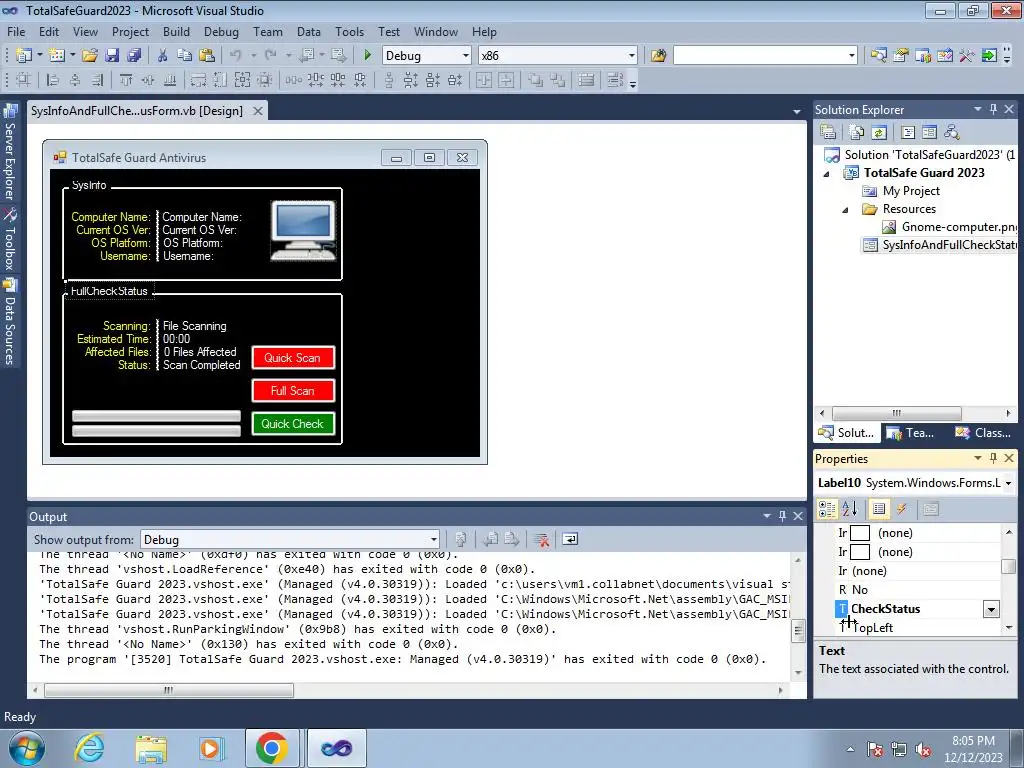Open the Project menu

click(x=130, y=31)
